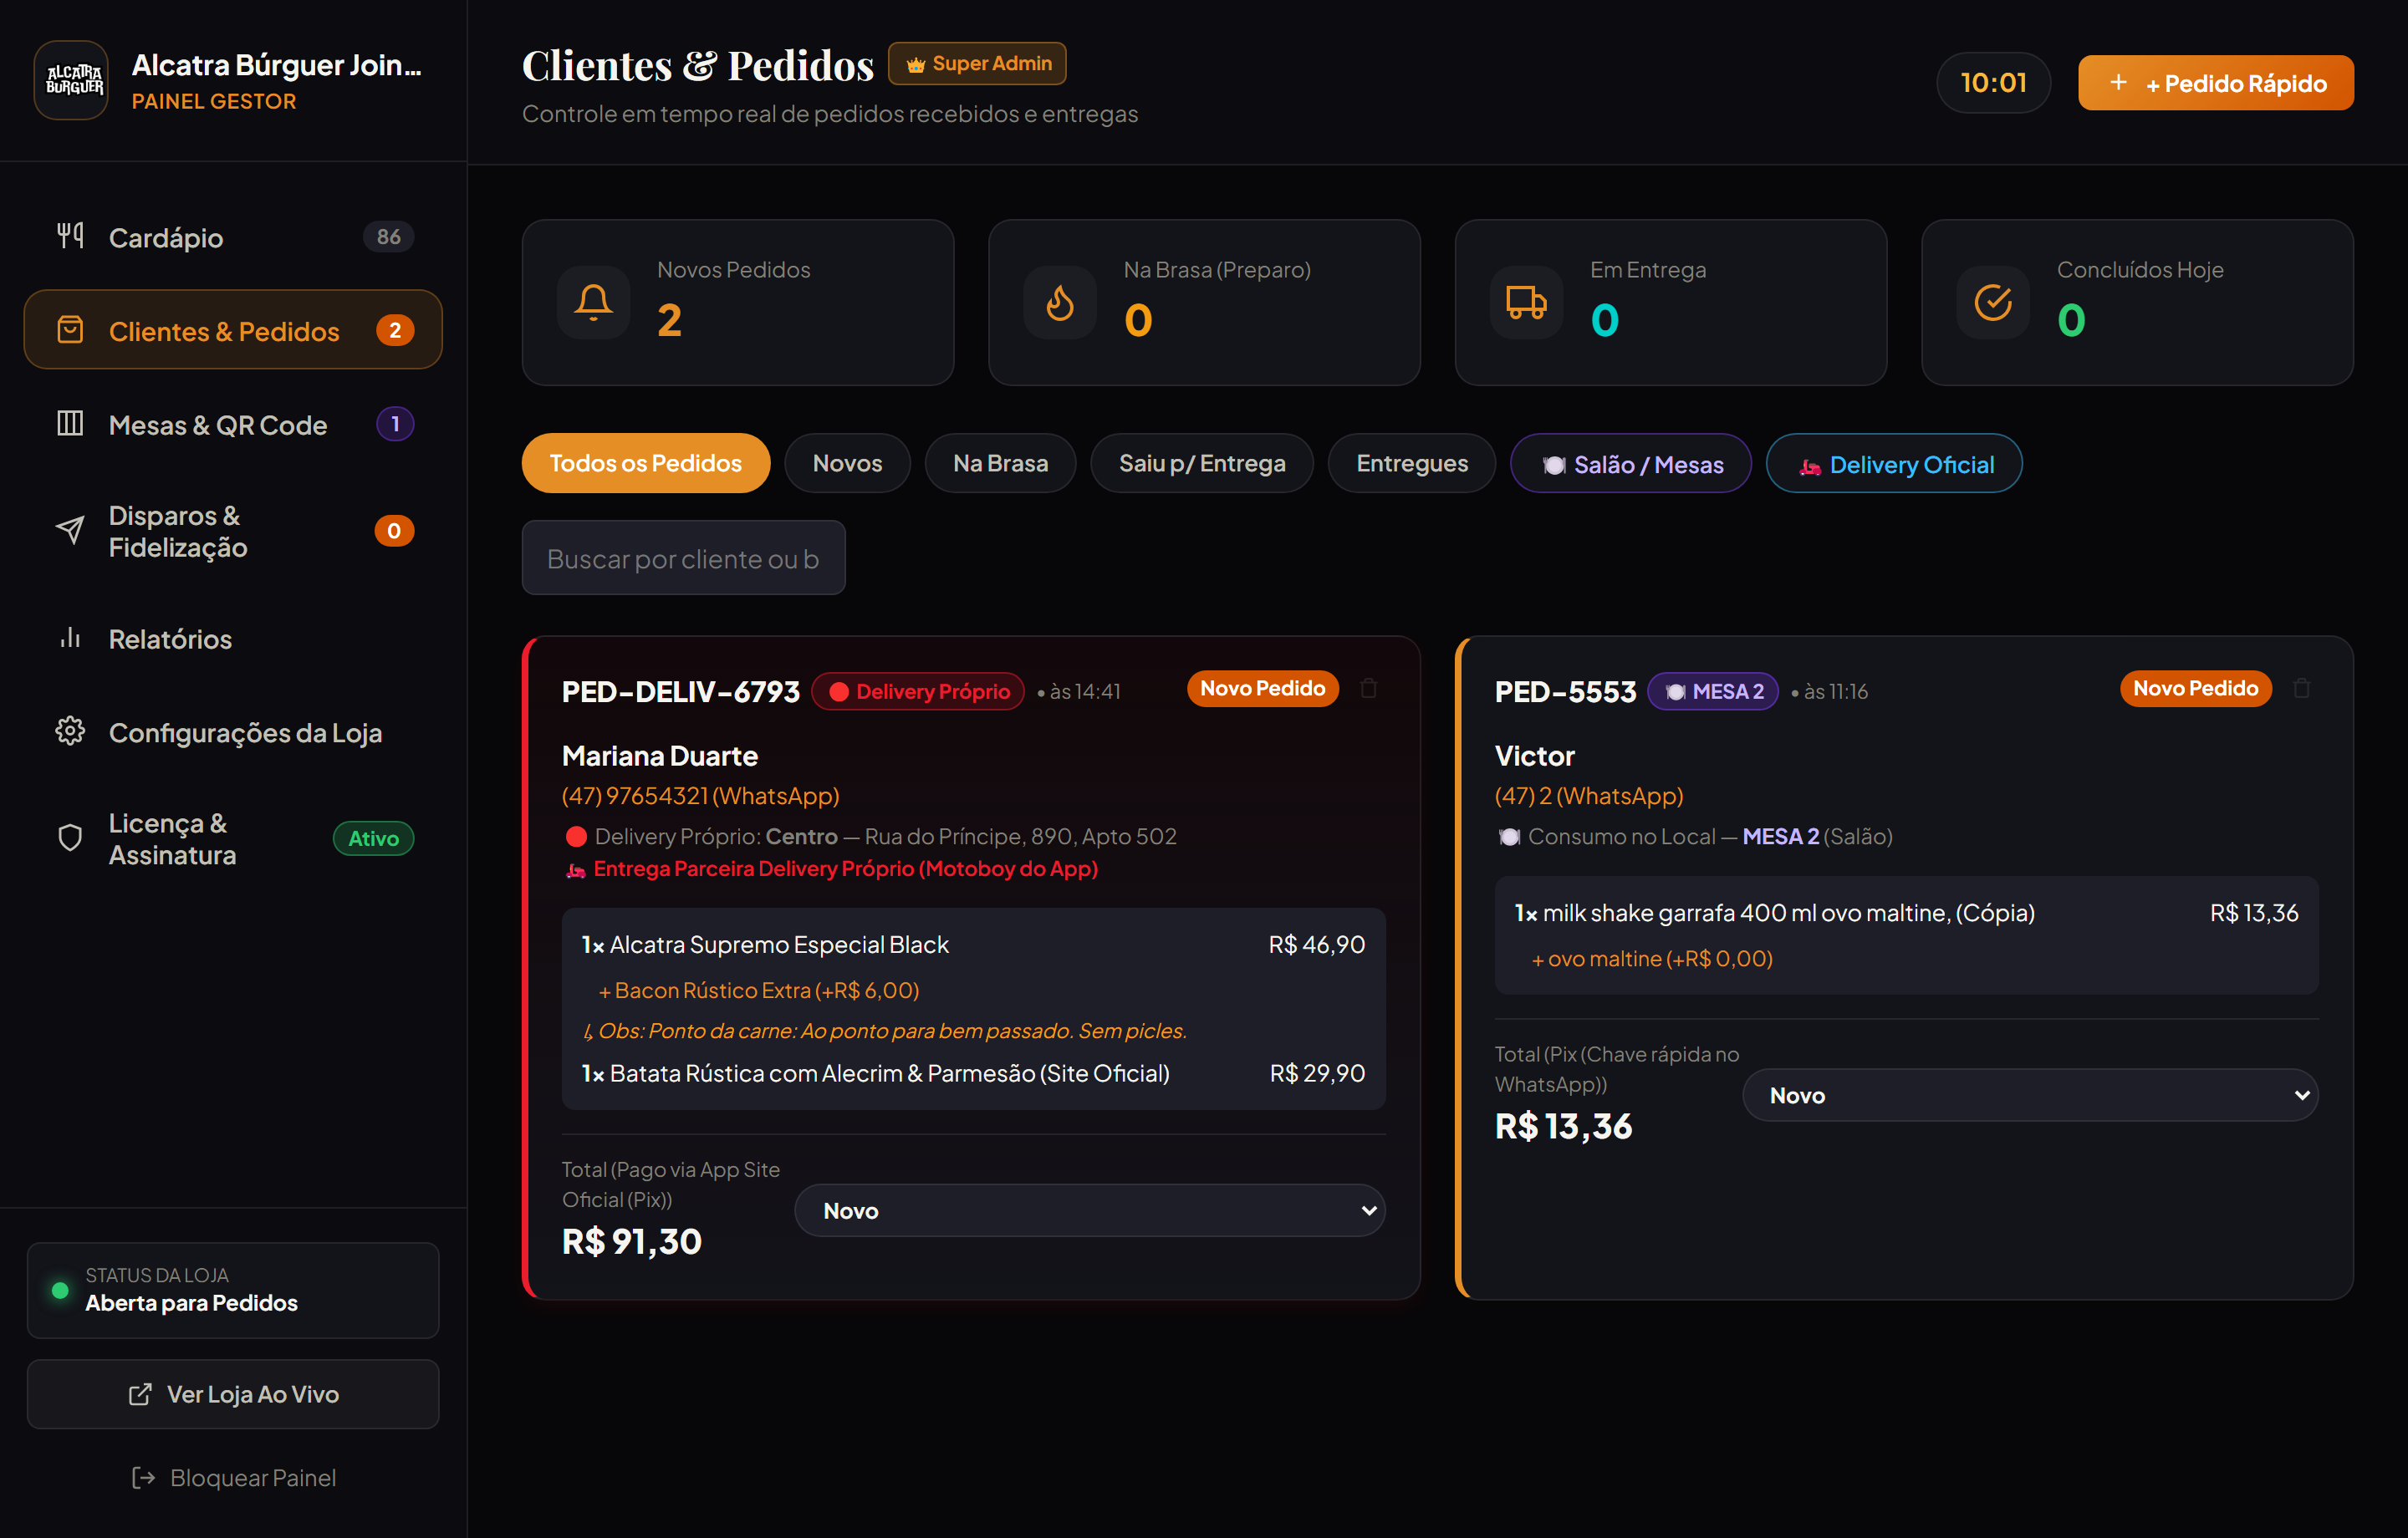The width and height of the screenshot is (2408, 1538).
Task: Filter by Salão / Mesas
Action: pyautogui.click(x=1631, y=463)
